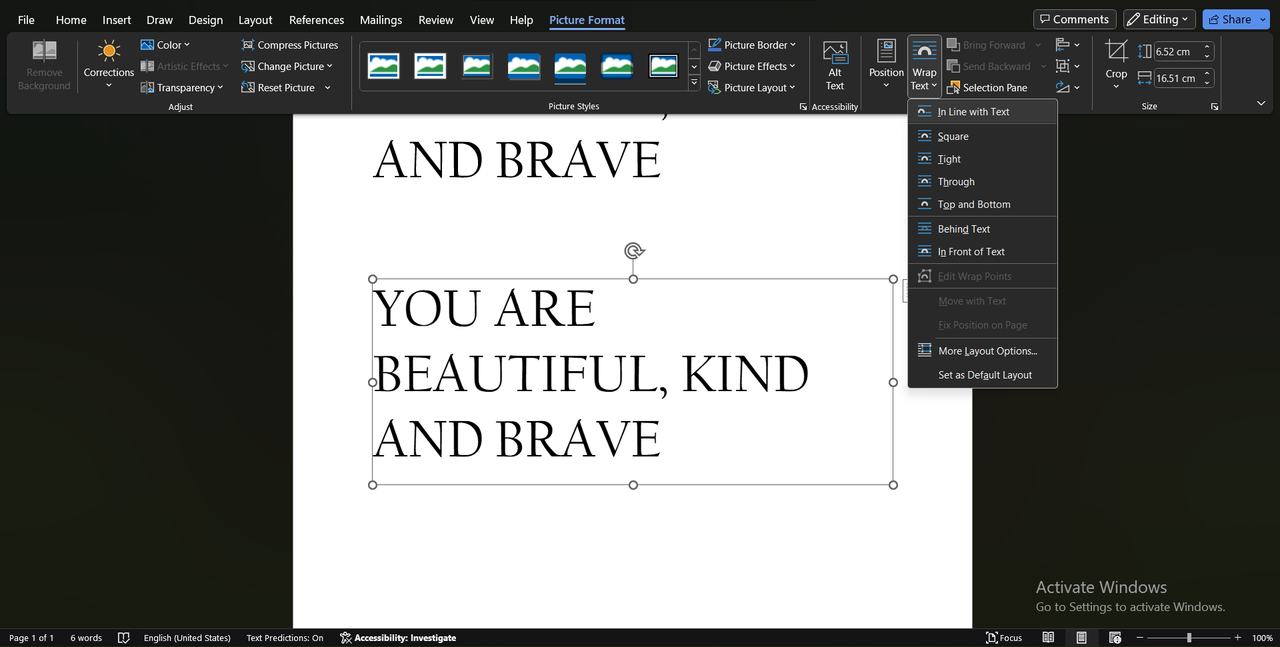1280x647 pixels.
Task: Choose In Front of Text wrapping
Action: (x=983, y=252)
